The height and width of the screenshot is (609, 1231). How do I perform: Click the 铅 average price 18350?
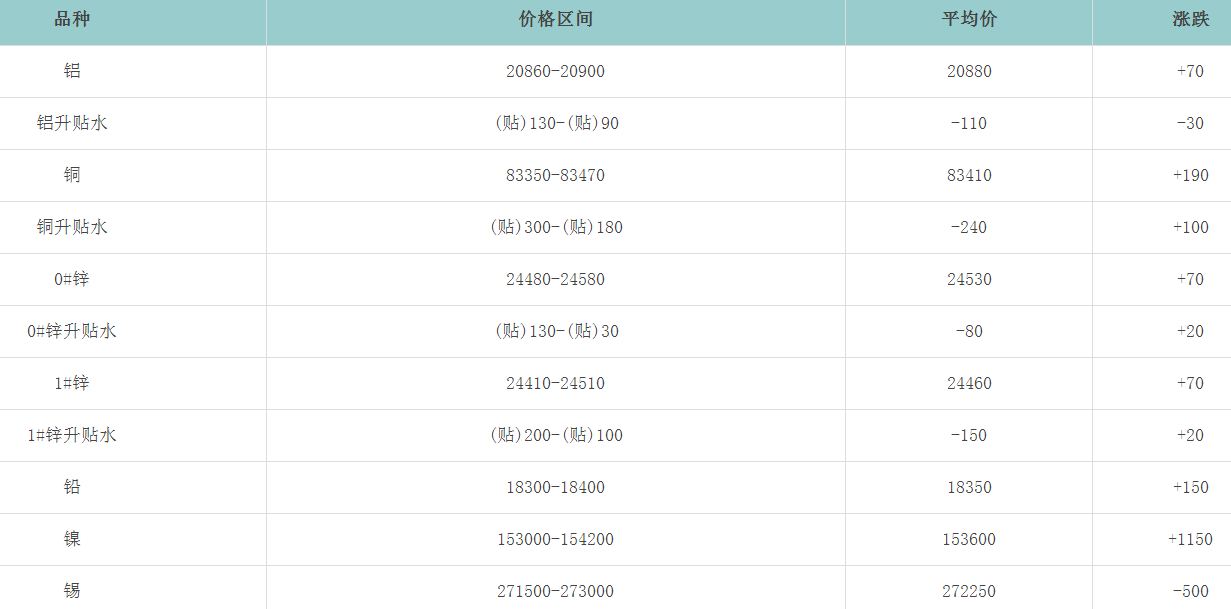(x=969, y=487)
